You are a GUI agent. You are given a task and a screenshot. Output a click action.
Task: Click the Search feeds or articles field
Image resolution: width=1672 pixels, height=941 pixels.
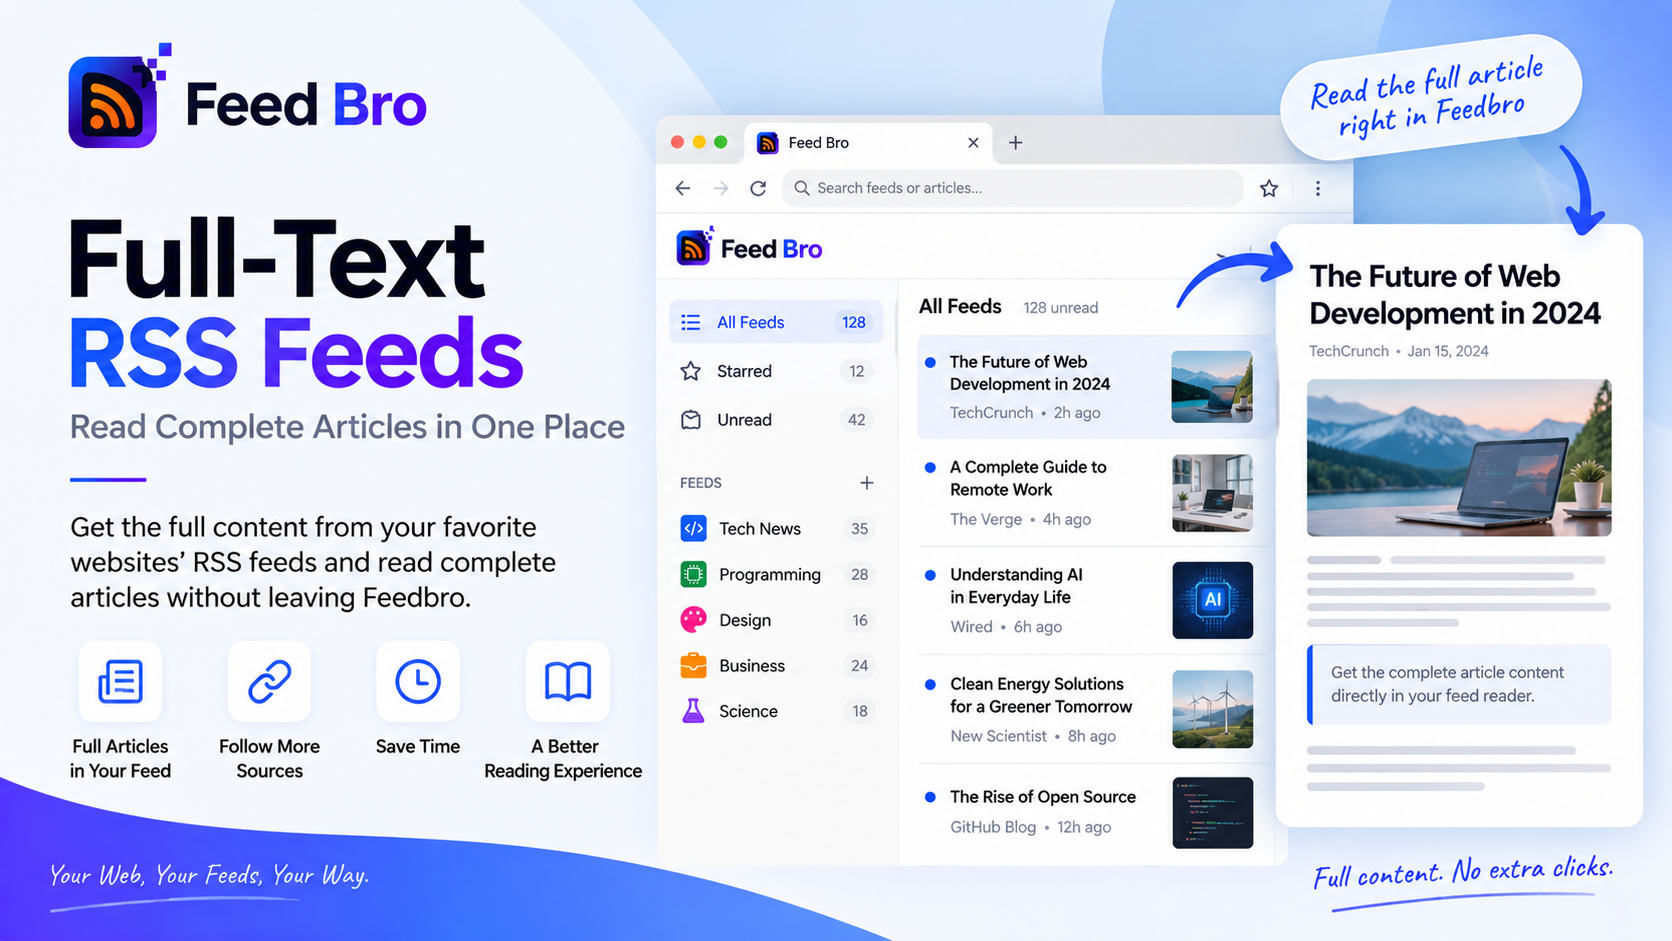pyautogui.click(x=1012, y=188)
